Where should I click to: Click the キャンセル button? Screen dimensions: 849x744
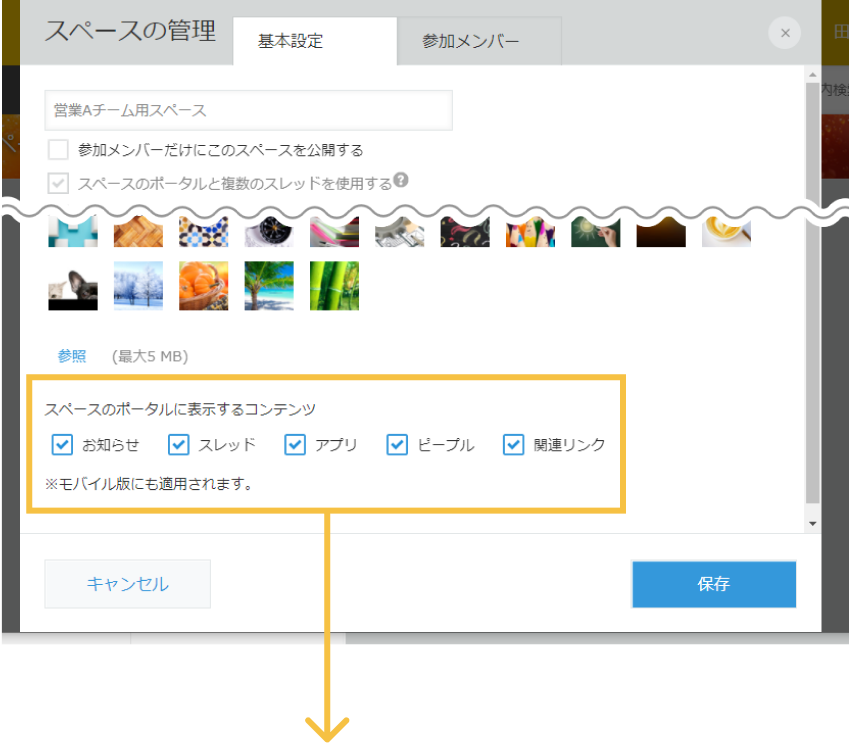127,584
